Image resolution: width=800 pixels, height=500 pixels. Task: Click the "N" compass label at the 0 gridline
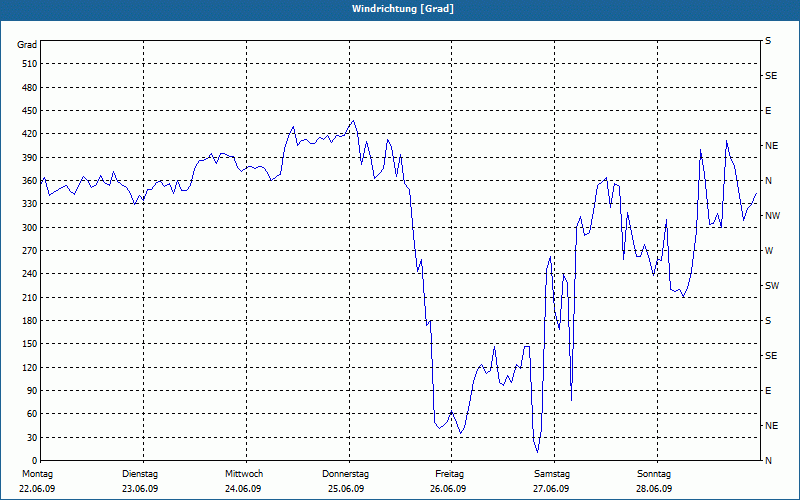click(x=769, y=461)
